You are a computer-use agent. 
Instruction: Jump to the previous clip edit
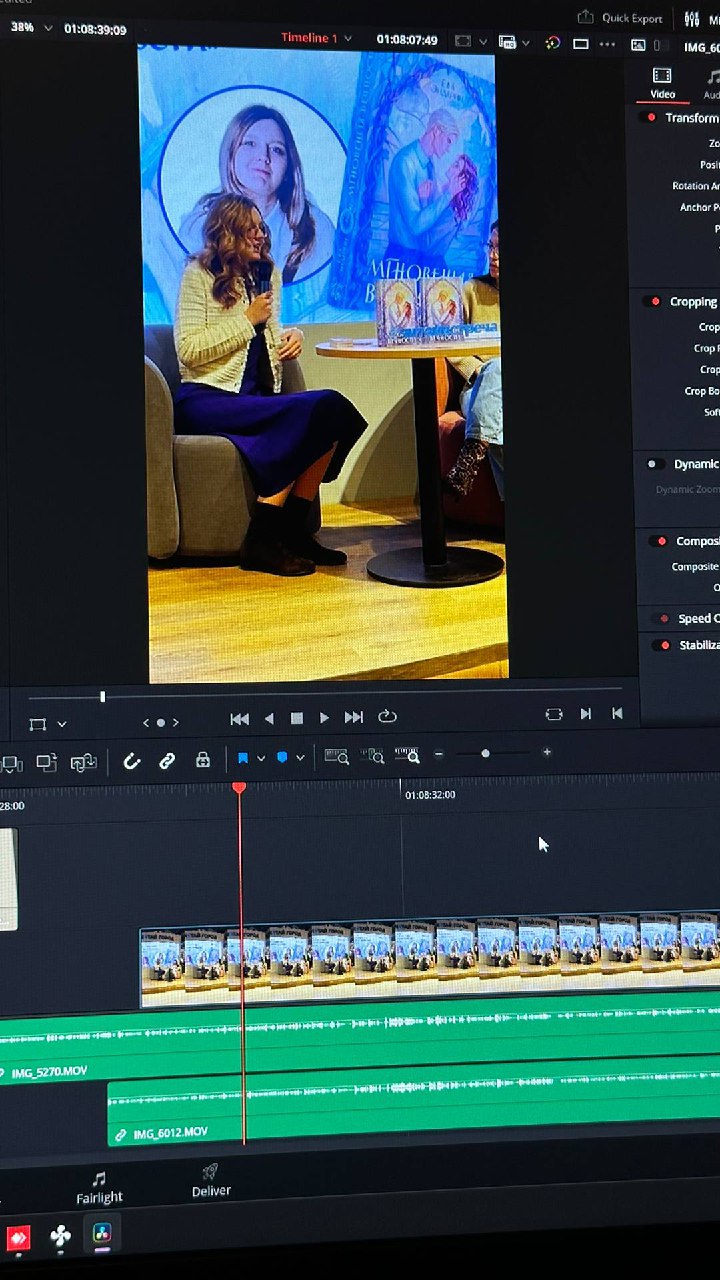(617, 713)
